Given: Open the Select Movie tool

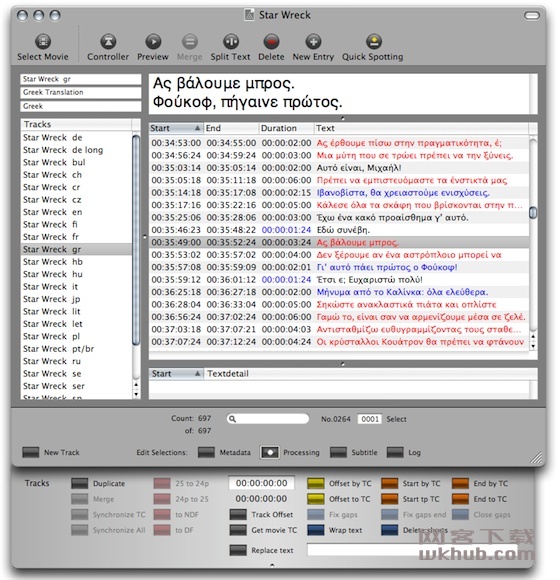Looking at the screenshot, I should tap(43, 42).
